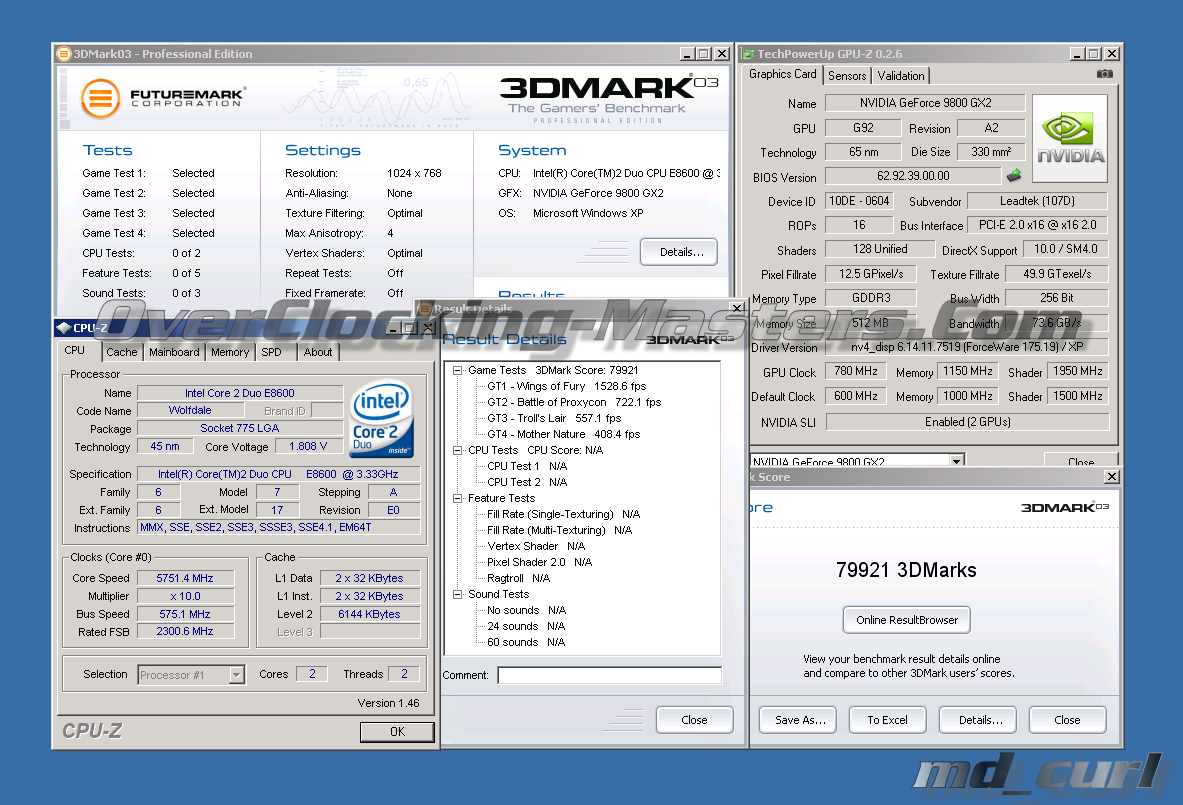
Task: Click Details in the Score window
Action: (978, 720)
